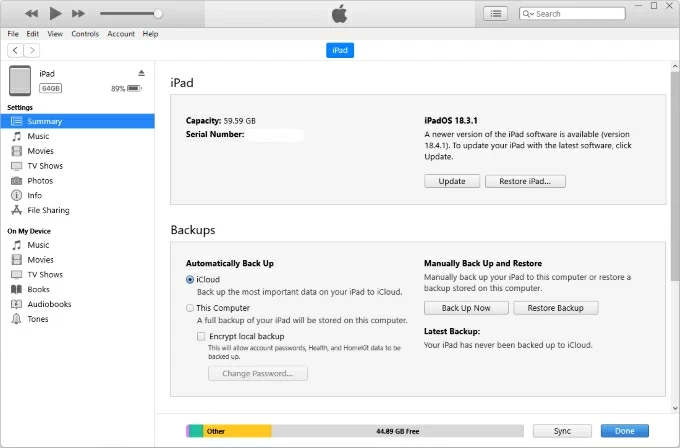Click the Fast-forward next track icon
Image resolution: width=680 pixels, height=448 pixels.
pyautogui.click(x=79, y=13)
